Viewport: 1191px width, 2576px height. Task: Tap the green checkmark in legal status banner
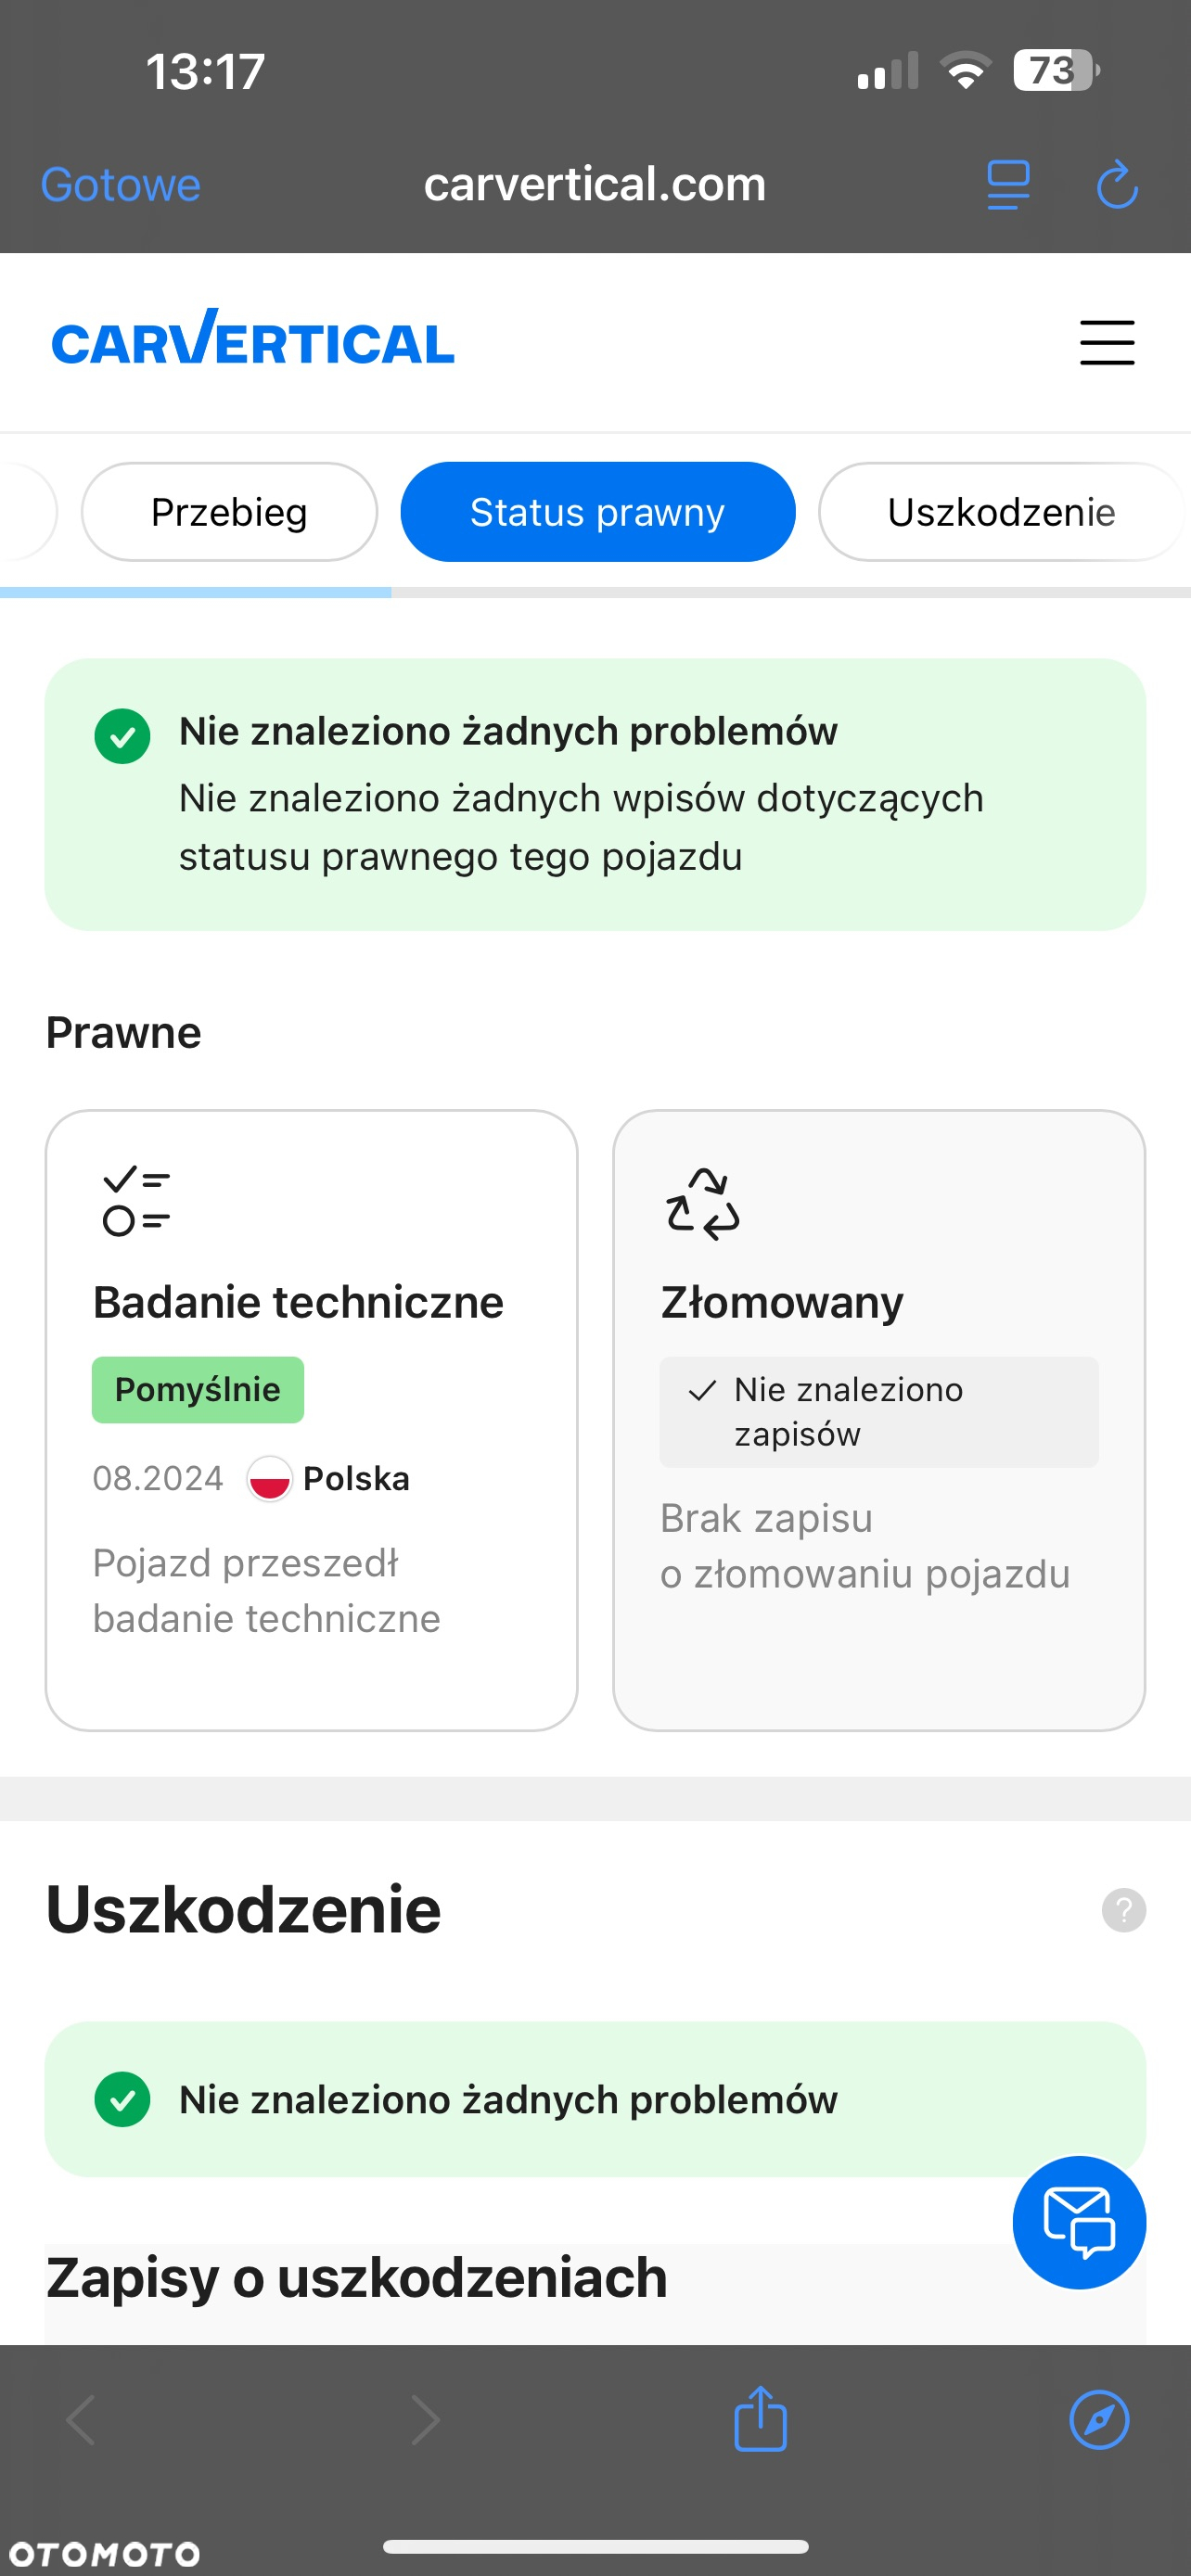[122, 736]
